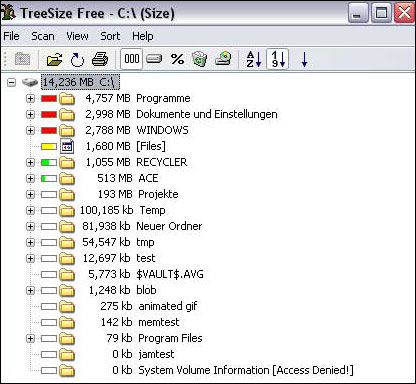
Task: Click the CD drive toolbar icon
Action: click(223, 58)
